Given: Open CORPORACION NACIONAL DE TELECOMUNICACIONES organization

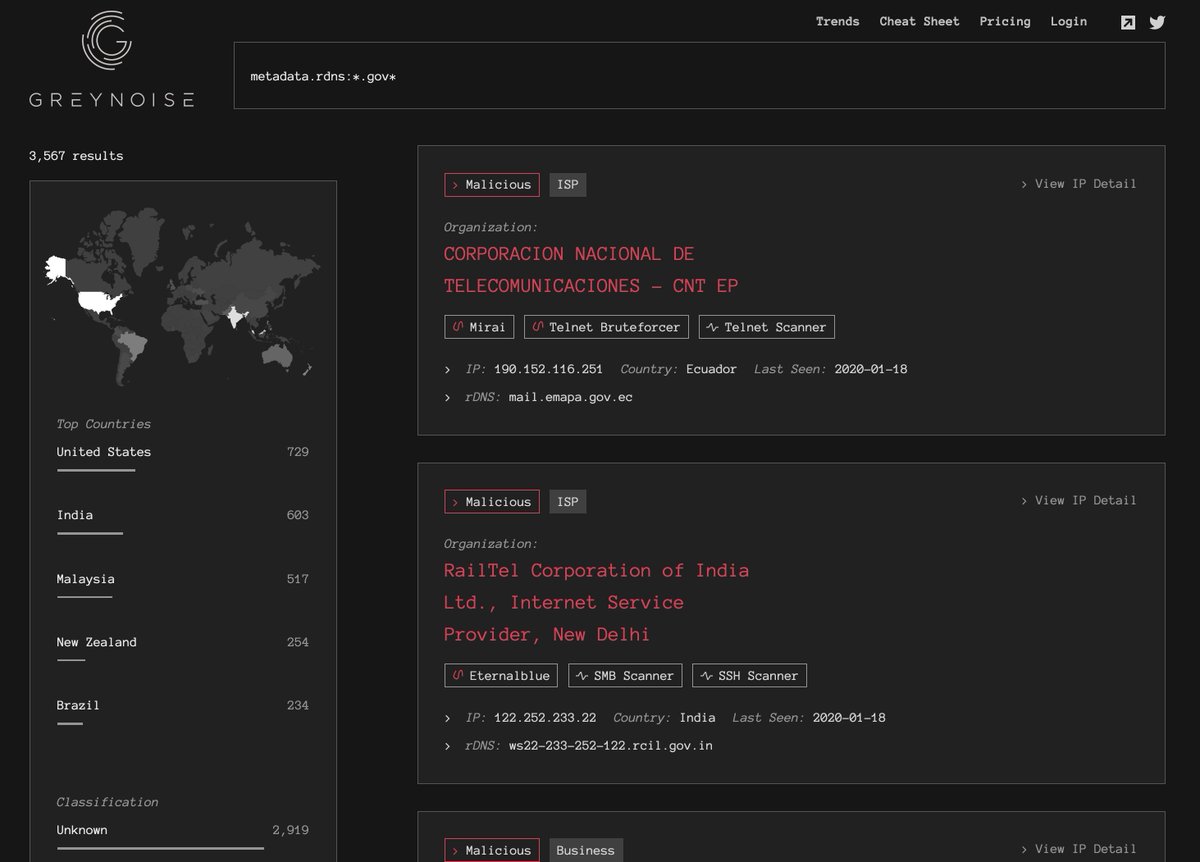Looking at the screenshot, I should pos(591,270).
